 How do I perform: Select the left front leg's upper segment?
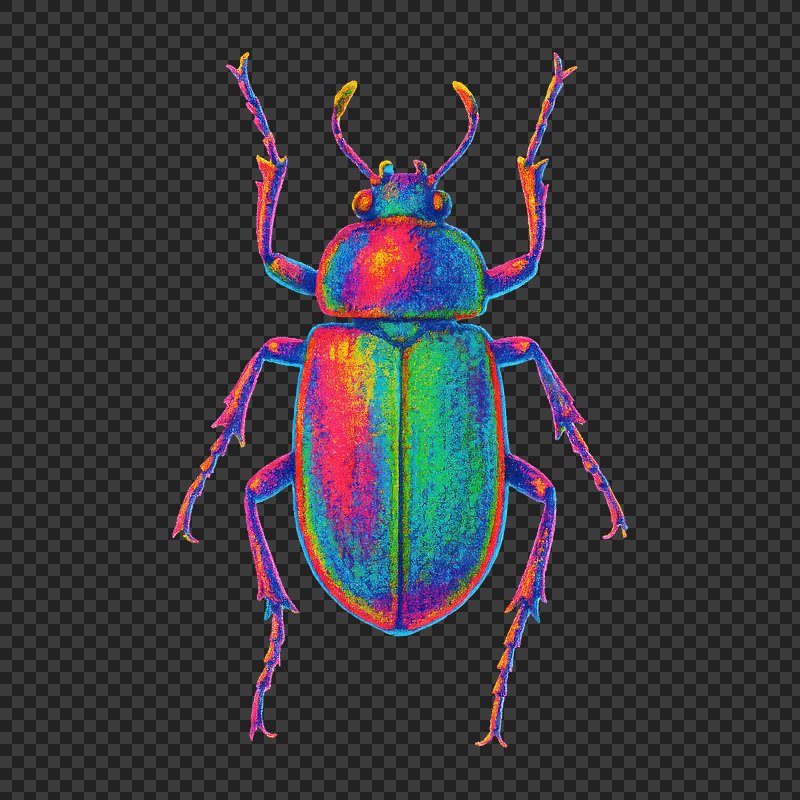292,268
